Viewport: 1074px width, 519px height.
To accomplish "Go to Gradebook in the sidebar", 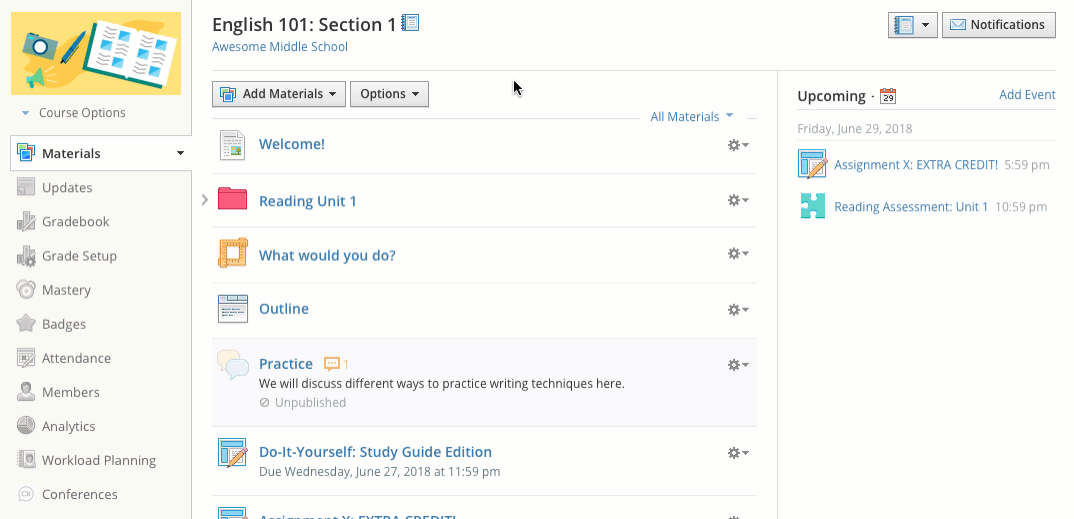I will 75,222.
